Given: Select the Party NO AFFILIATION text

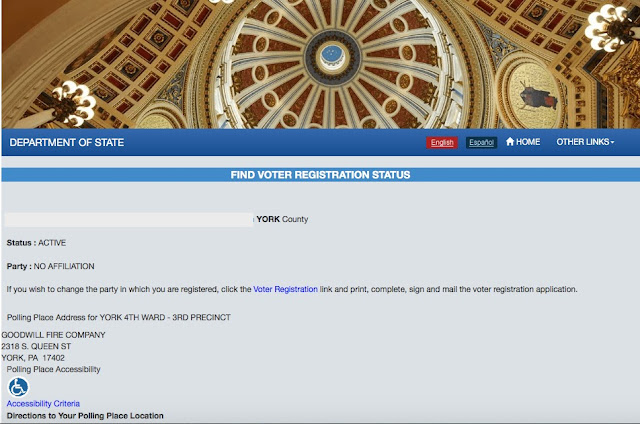Looking at the screenshot, I should (51, 266).
